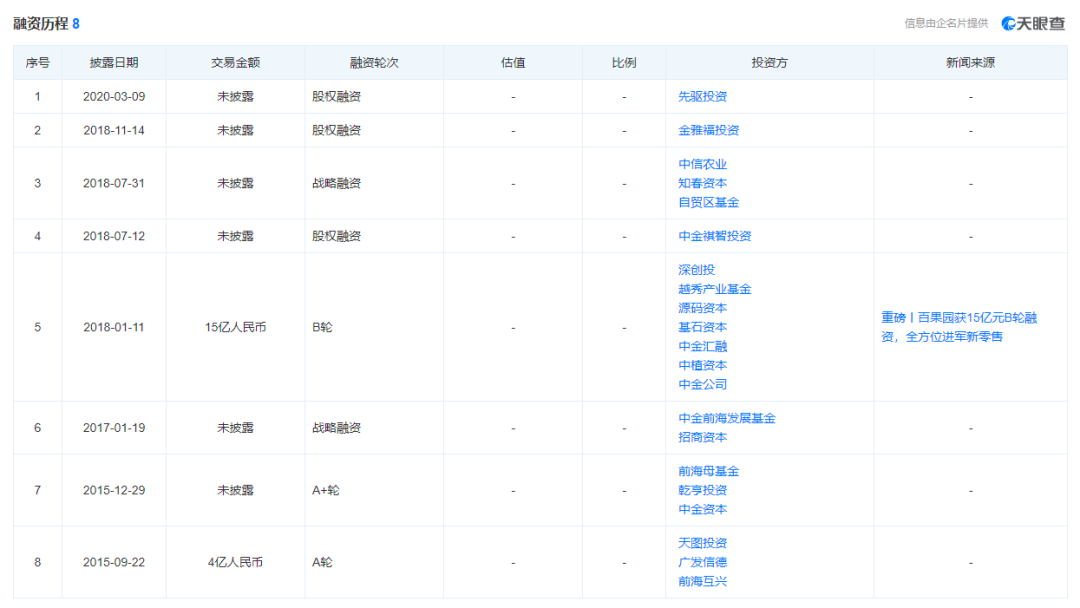
Task: Click 股权融资 in the 2018-07-12 row
Action: click(337, 236)
